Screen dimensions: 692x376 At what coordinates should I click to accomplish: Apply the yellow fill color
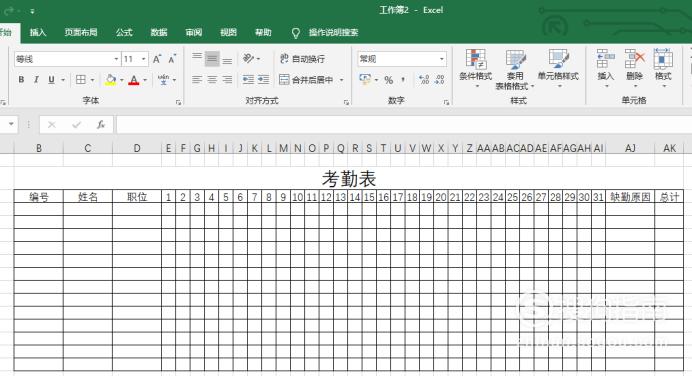110,80
